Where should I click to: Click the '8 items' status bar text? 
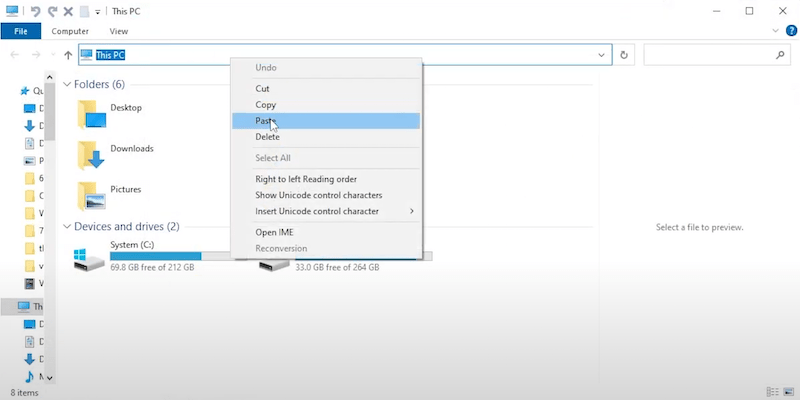coord(24,392)
